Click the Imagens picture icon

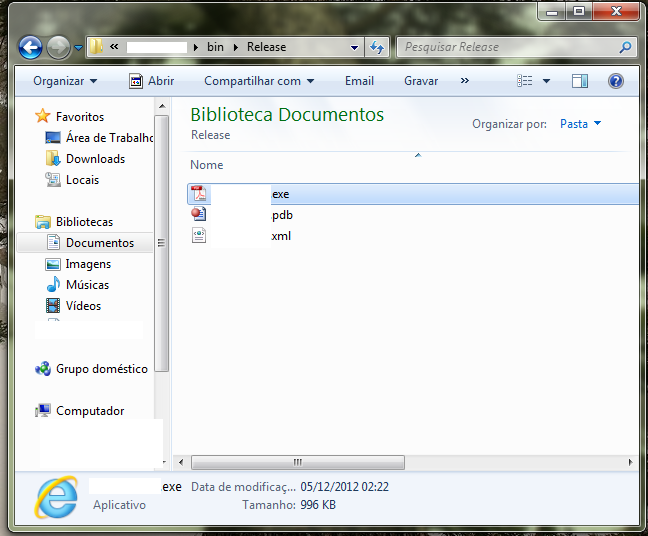click(53, 264)
